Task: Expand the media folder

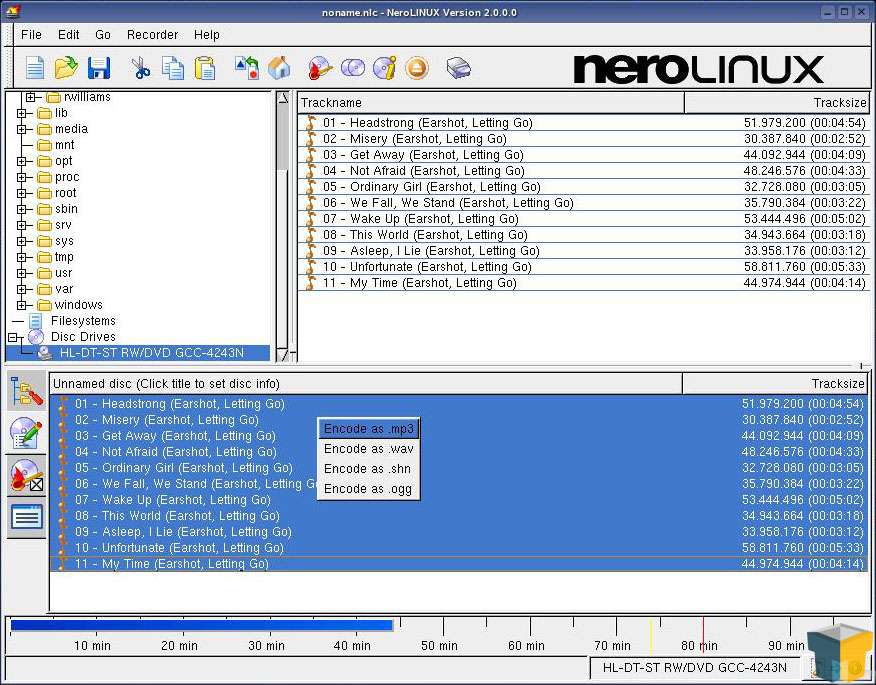Action: click(x=21, y=129)
